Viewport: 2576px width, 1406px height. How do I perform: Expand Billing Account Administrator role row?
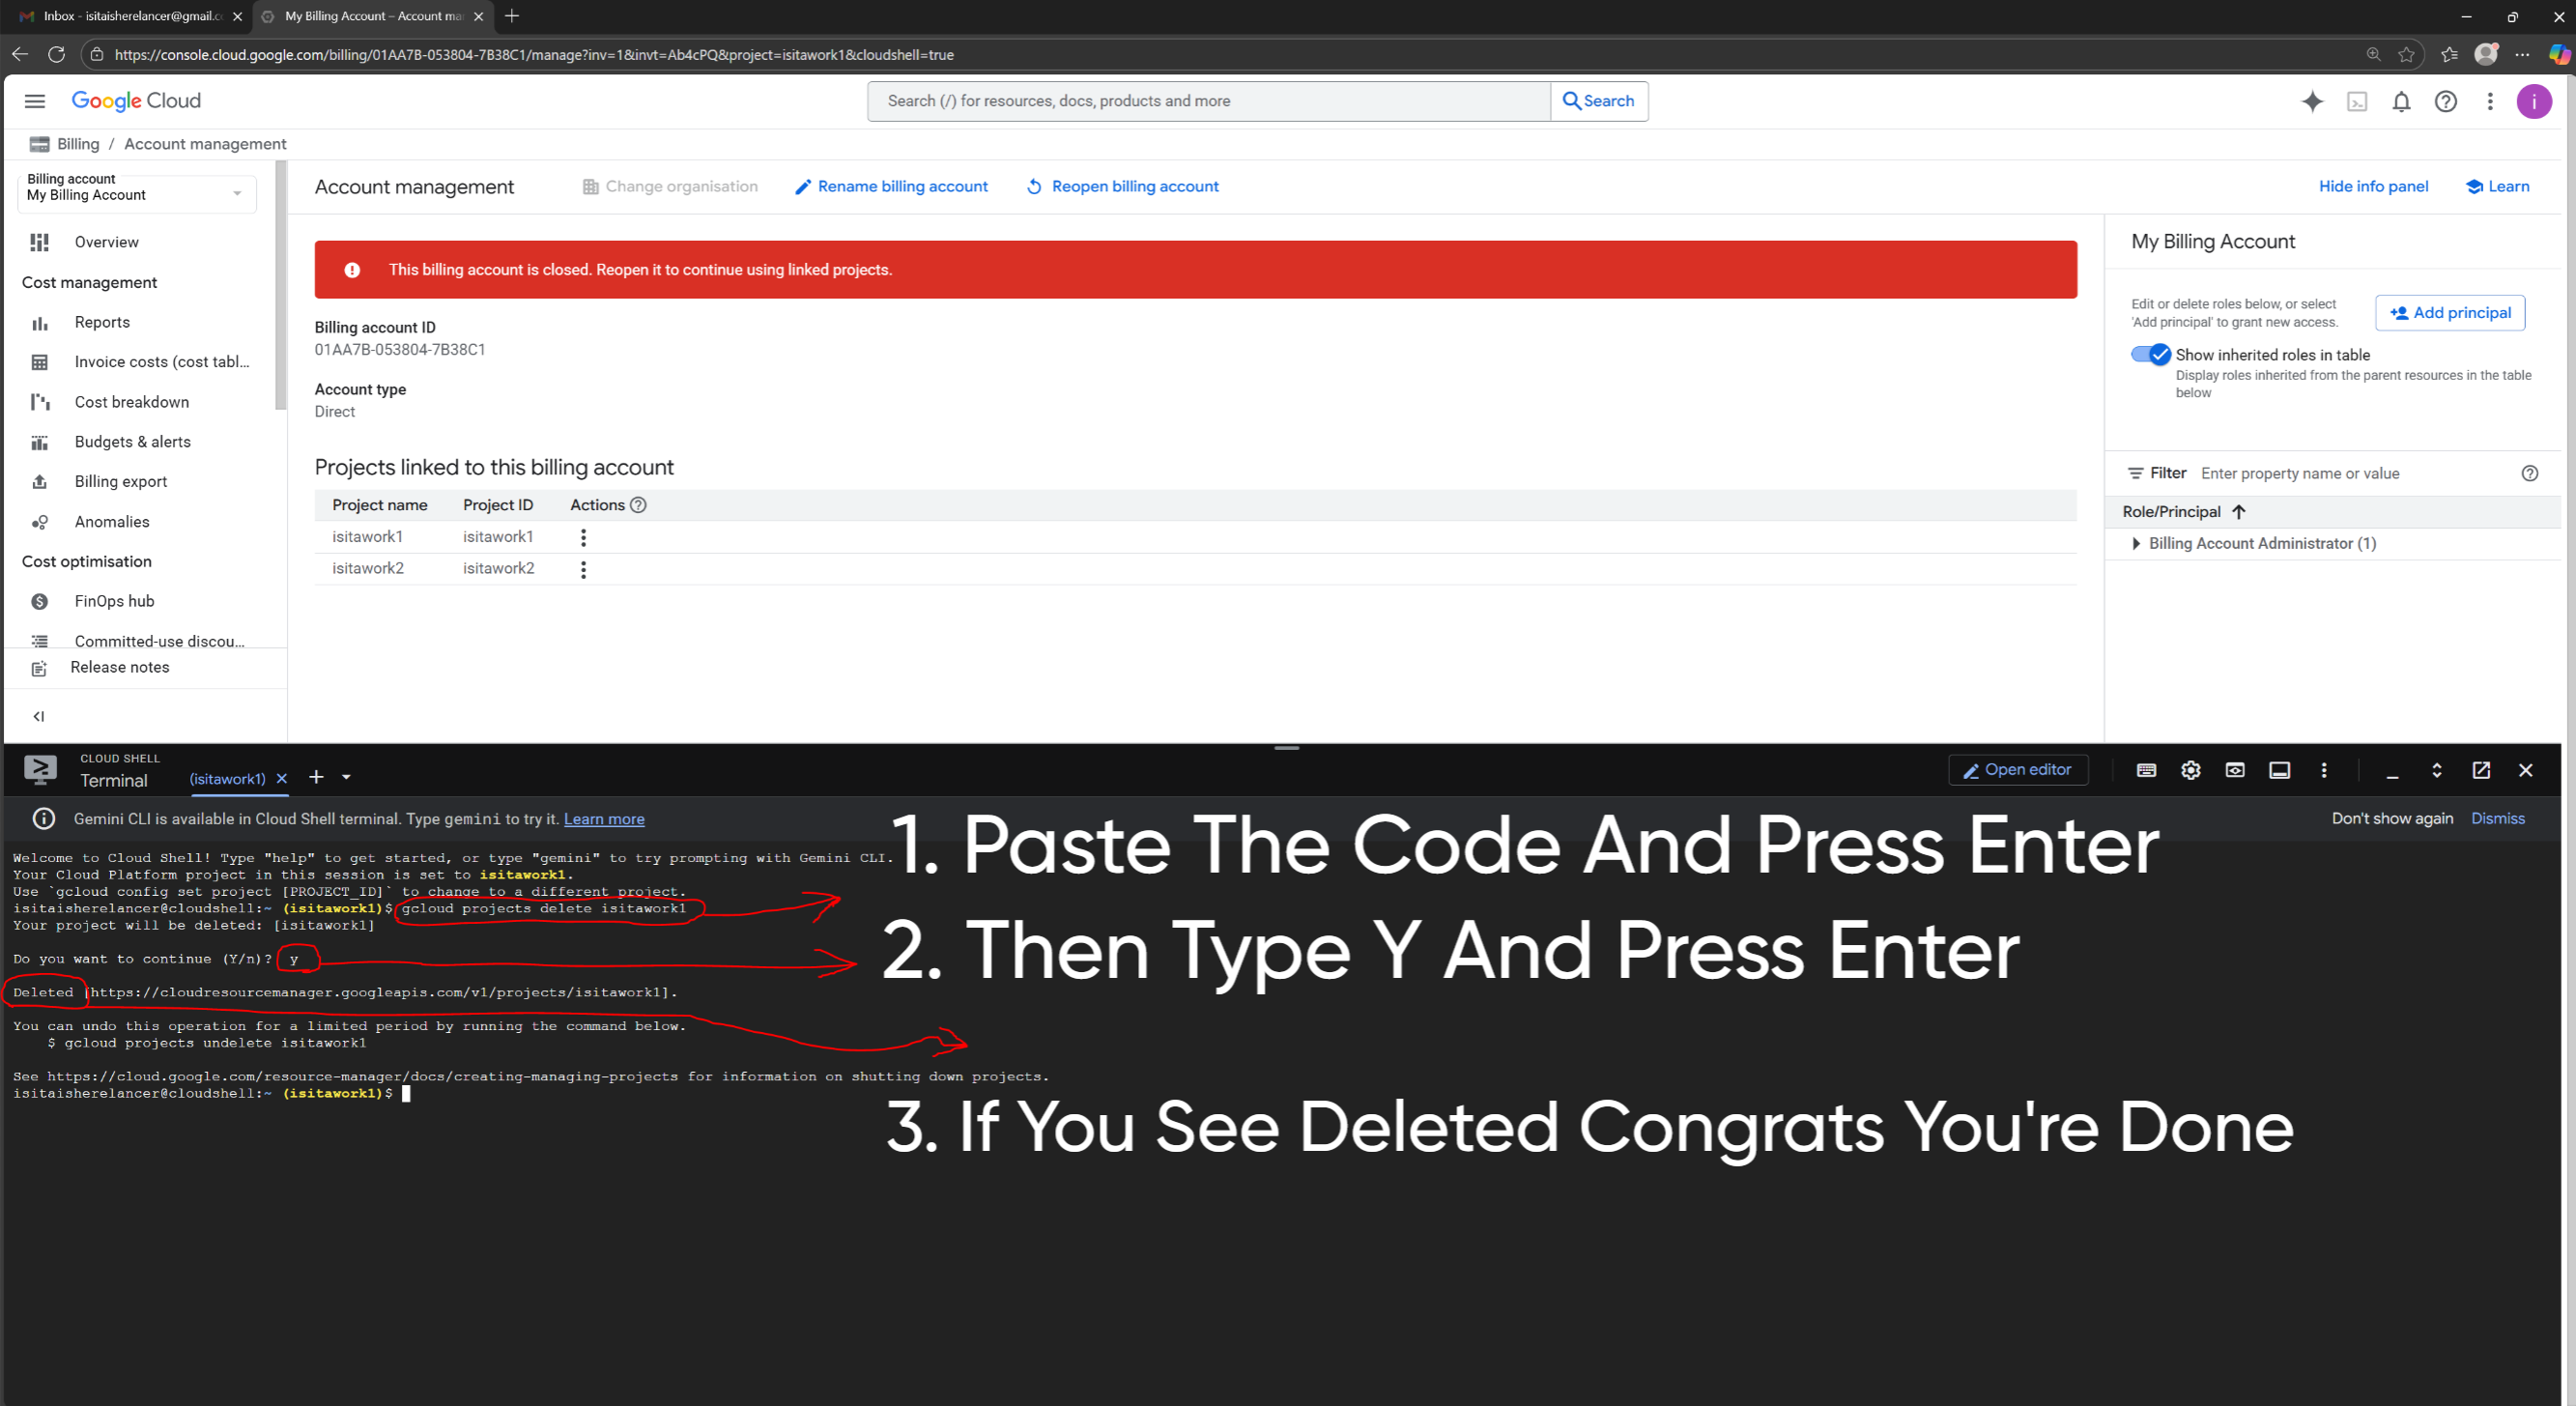point(2136,544)
